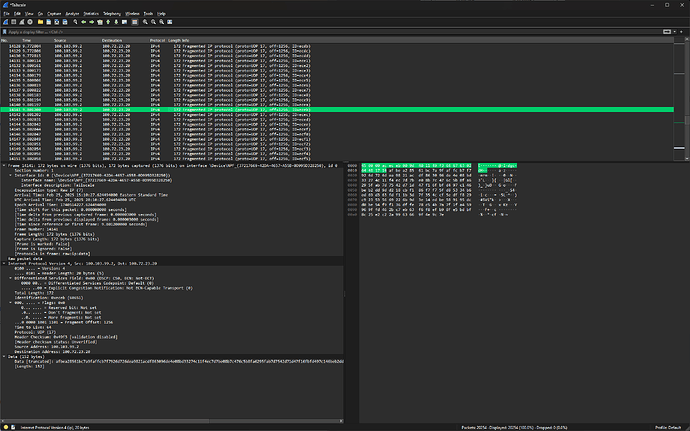
Task: Click the Normal size zoom icon
Action: [161, 22]
